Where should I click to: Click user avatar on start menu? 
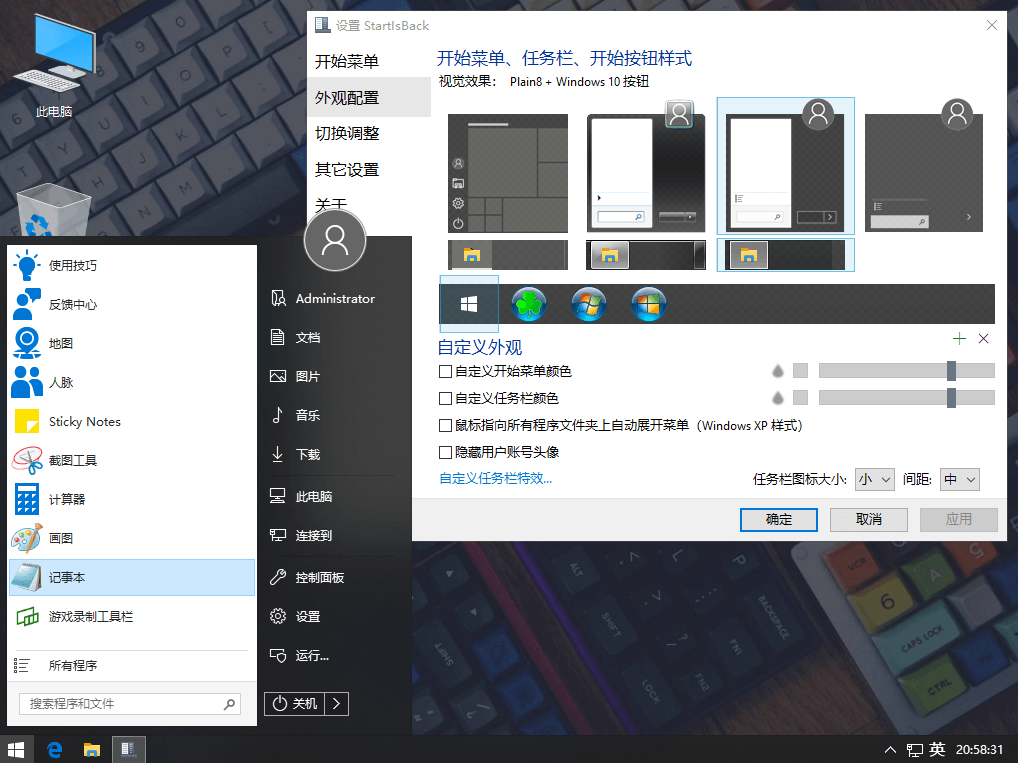coord(335,240)
